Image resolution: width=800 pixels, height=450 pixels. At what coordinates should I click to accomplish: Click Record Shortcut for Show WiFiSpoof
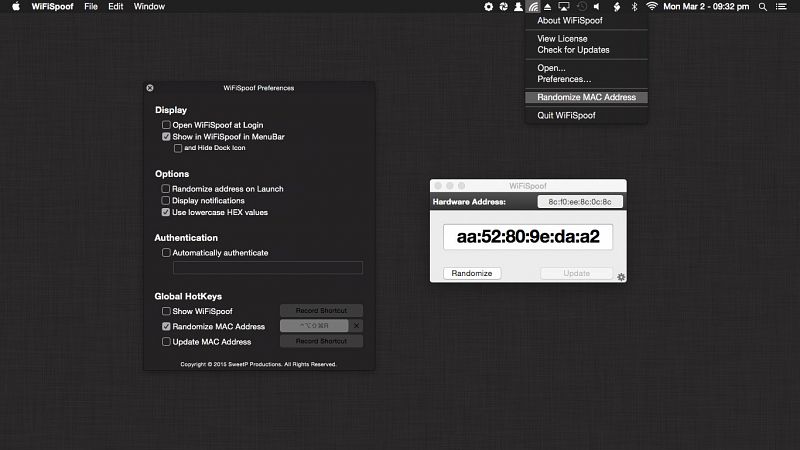click(x=321, y=311)
